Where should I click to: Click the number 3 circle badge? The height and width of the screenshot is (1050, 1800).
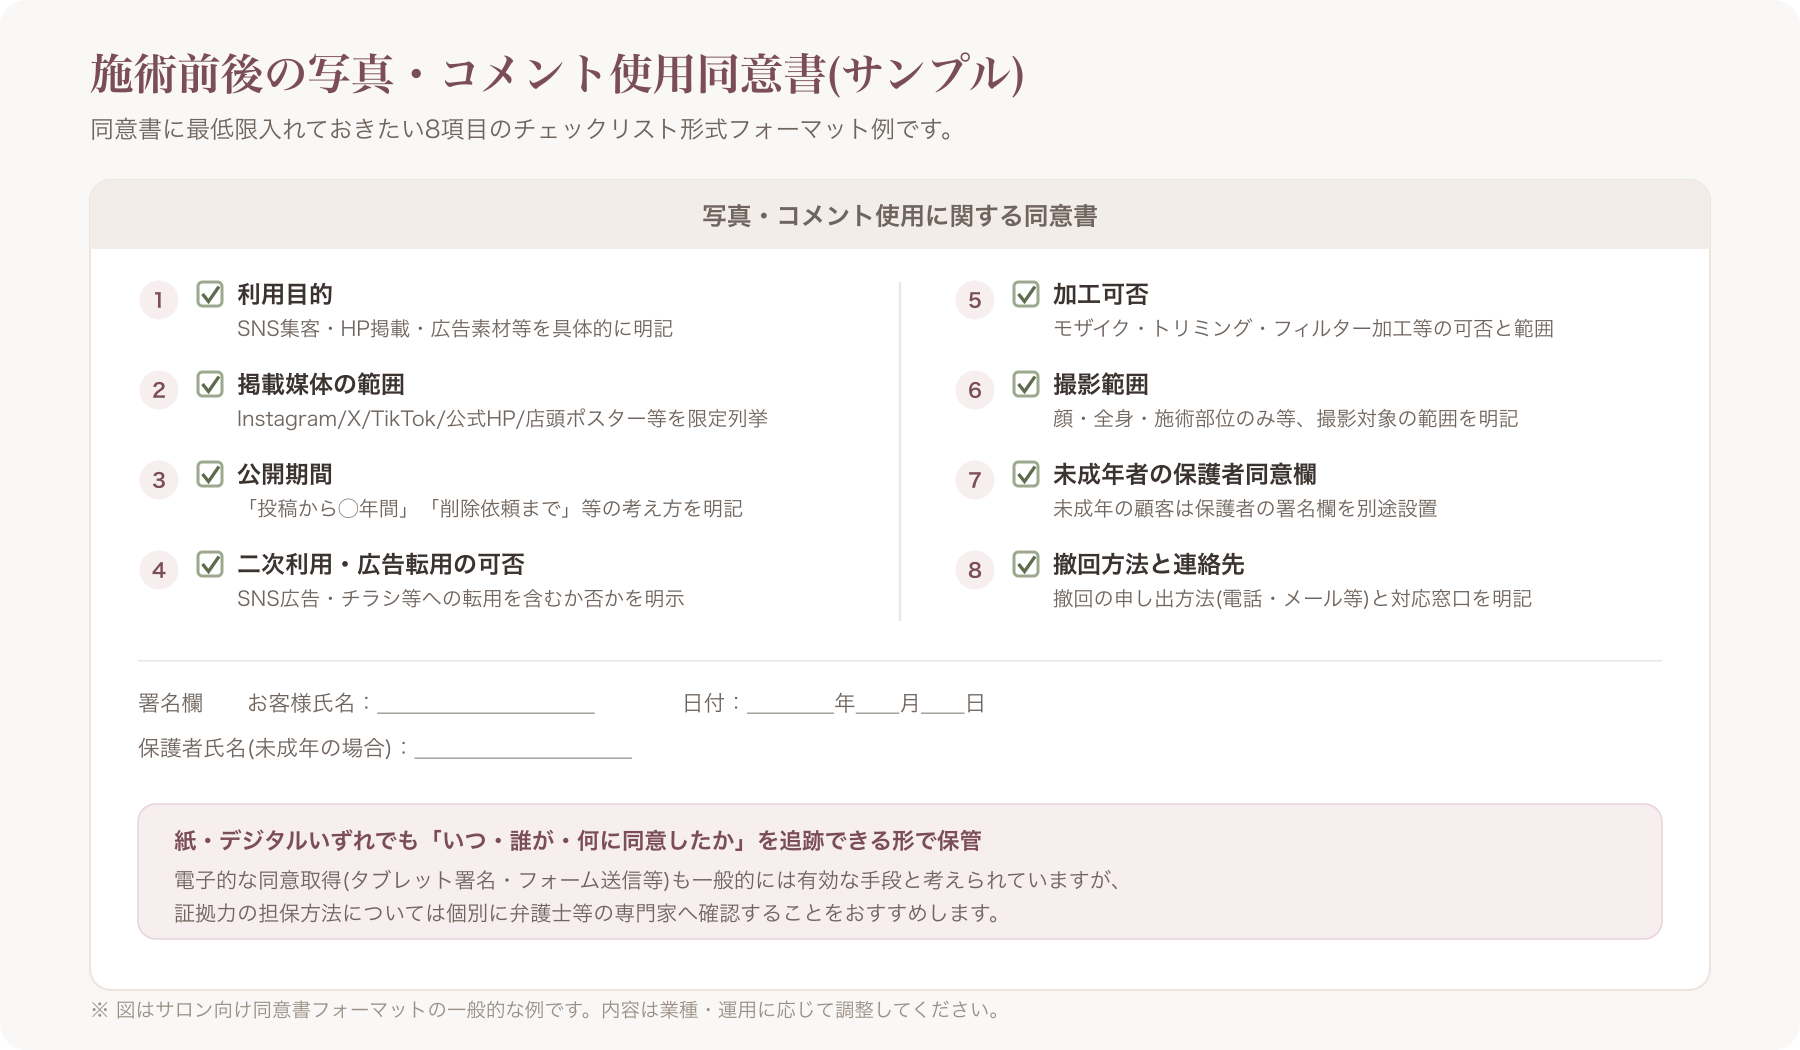tap(159, 480)
